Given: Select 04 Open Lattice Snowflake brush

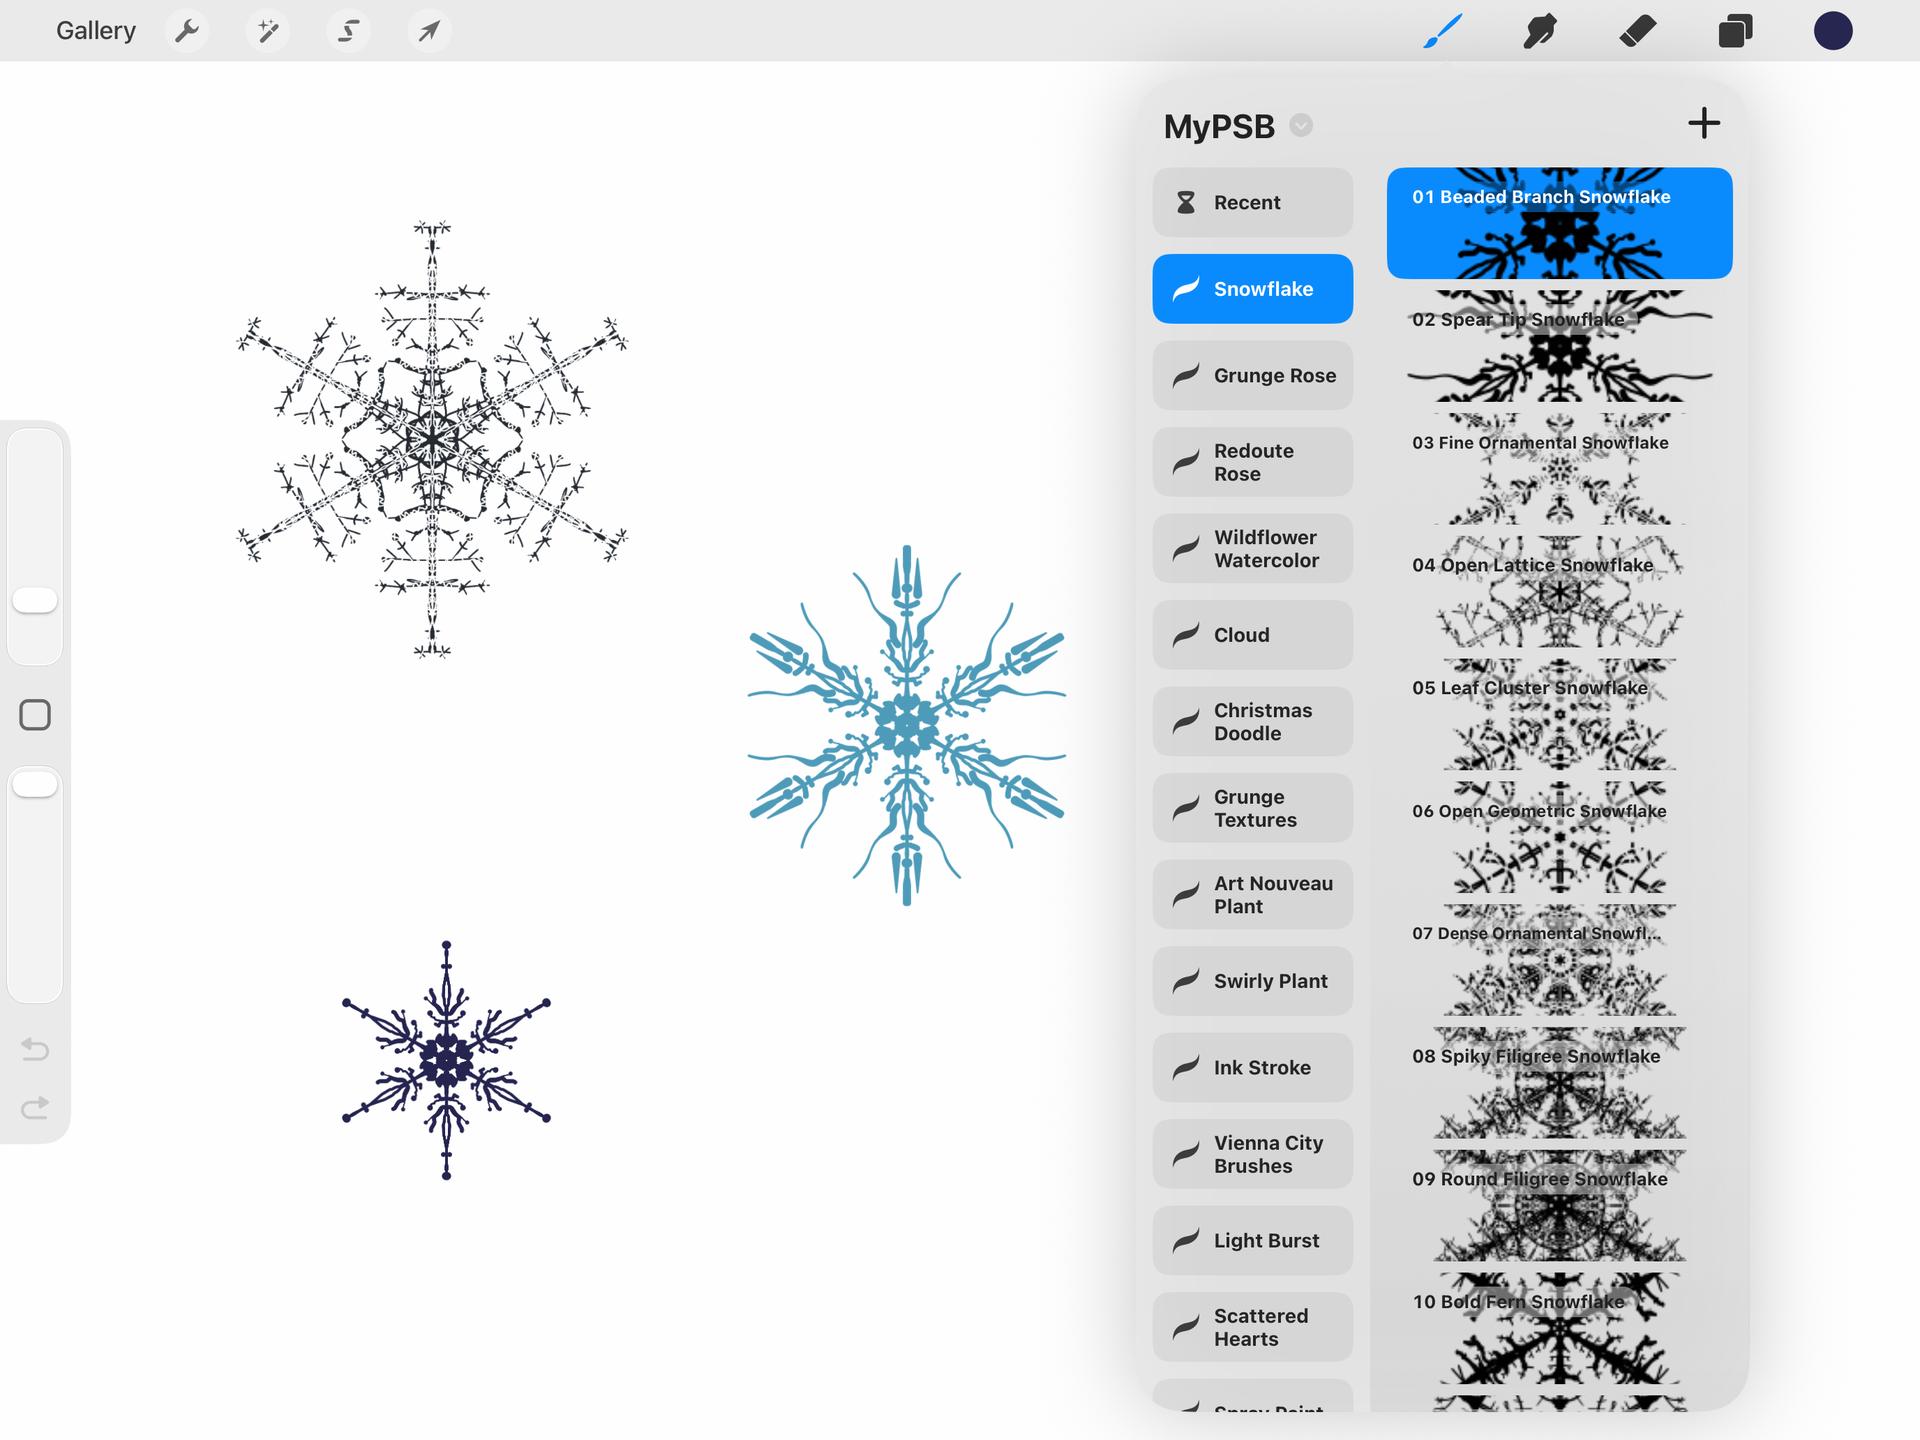Looking at the screenshot, I should point(1559,592).
